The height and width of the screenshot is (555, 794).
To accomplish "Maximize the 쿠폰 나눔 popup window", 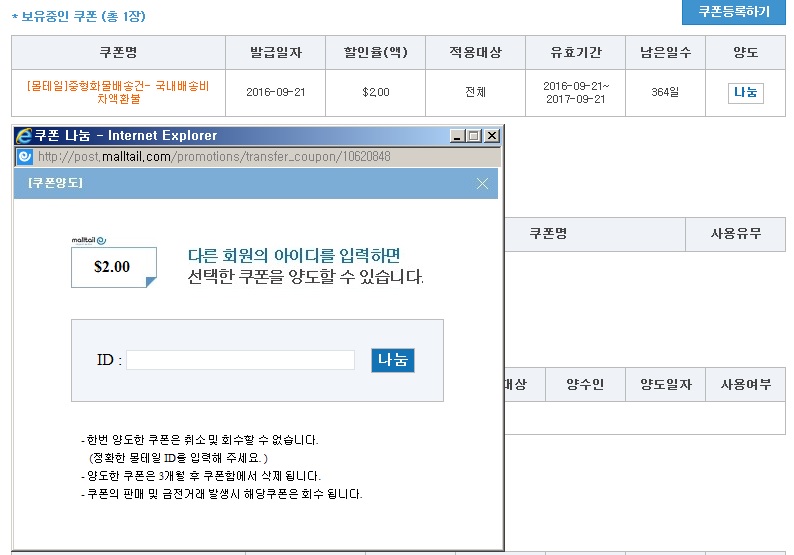I will click(474, 136).
